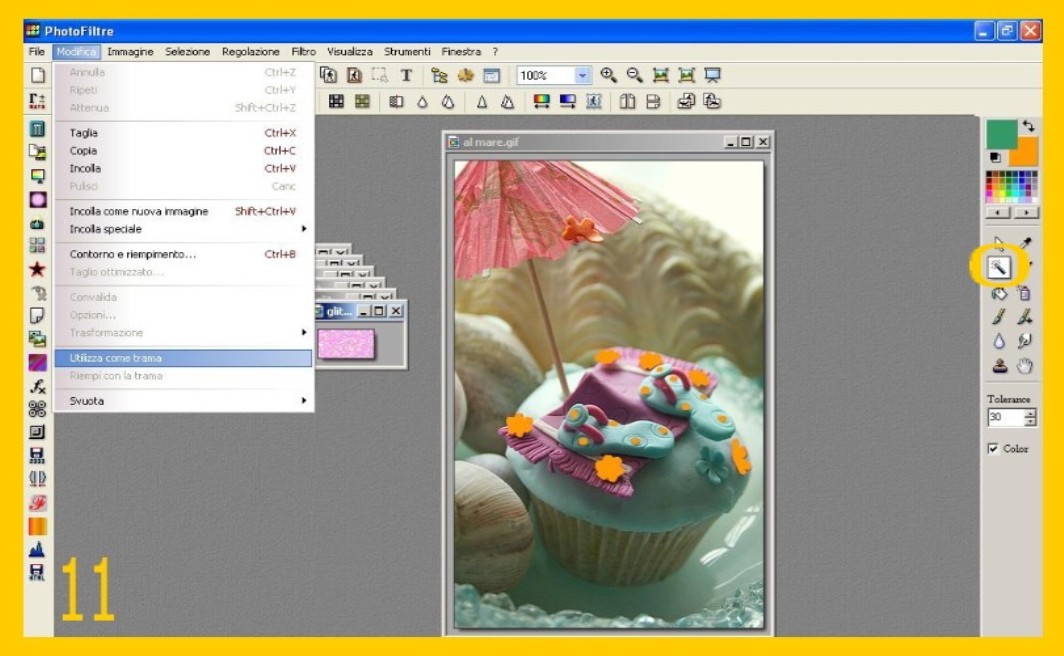Click 'Incolla come nuova immagine' entry

(139, 211)
